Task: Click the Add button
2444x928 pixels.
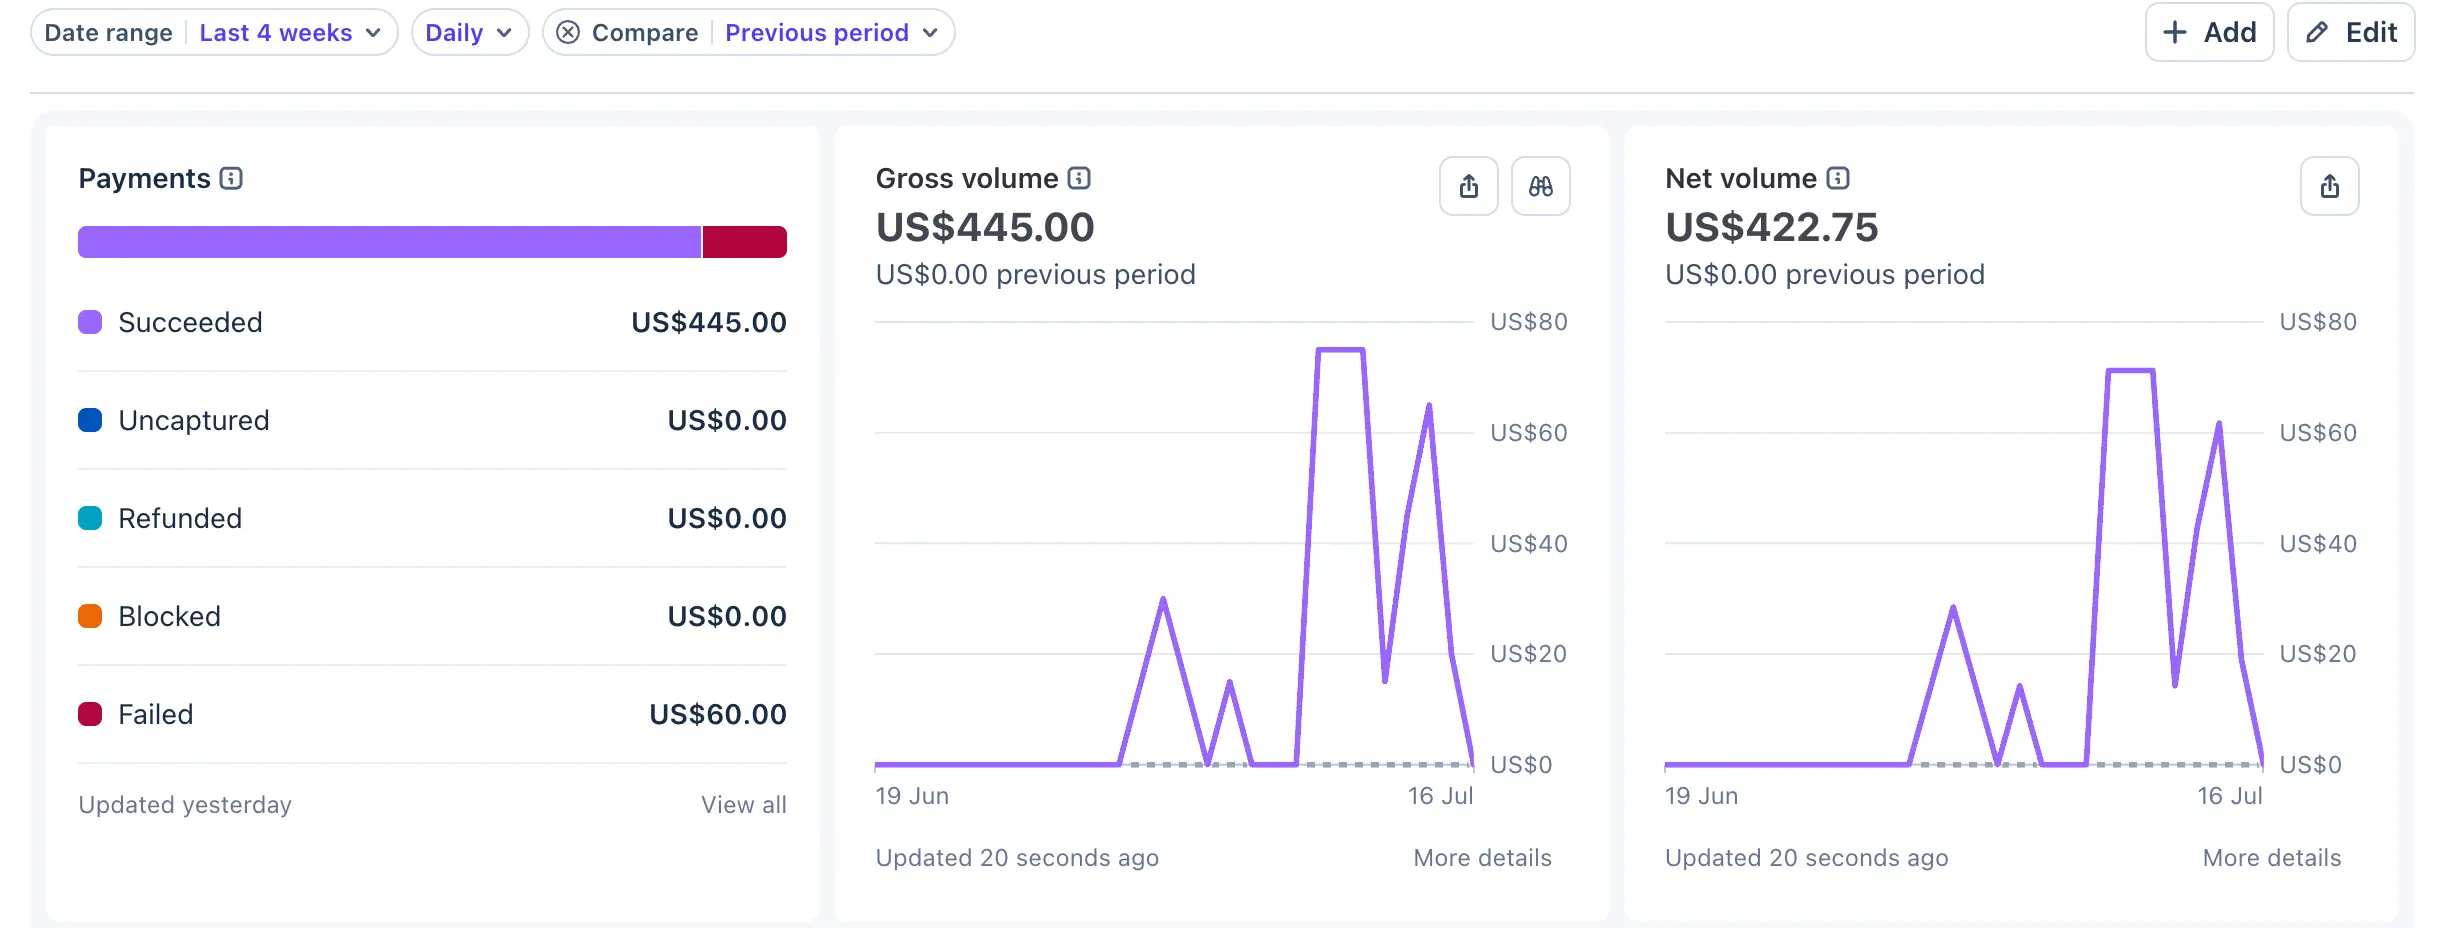Action: (2210, 32)
